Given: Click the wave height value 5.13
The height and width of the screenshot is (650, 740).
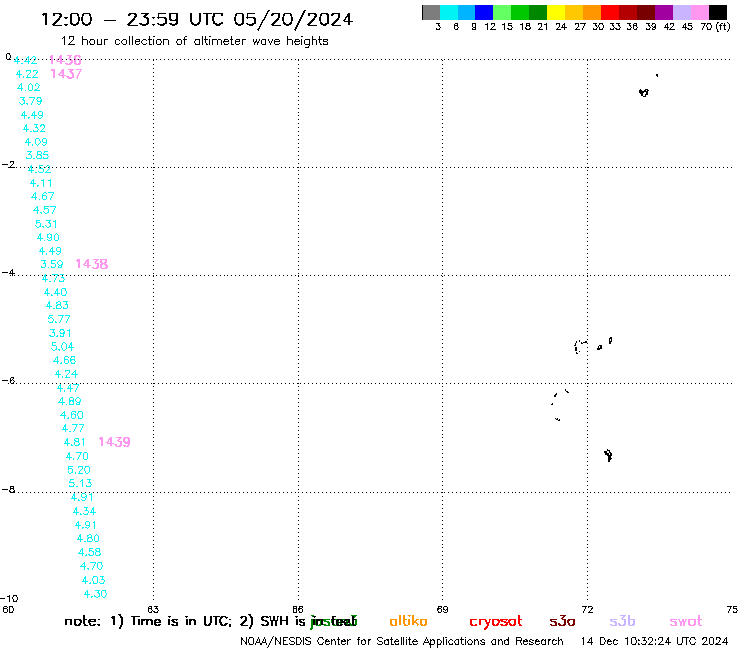Looking at the screenshot, I should (x=80, y=483).
